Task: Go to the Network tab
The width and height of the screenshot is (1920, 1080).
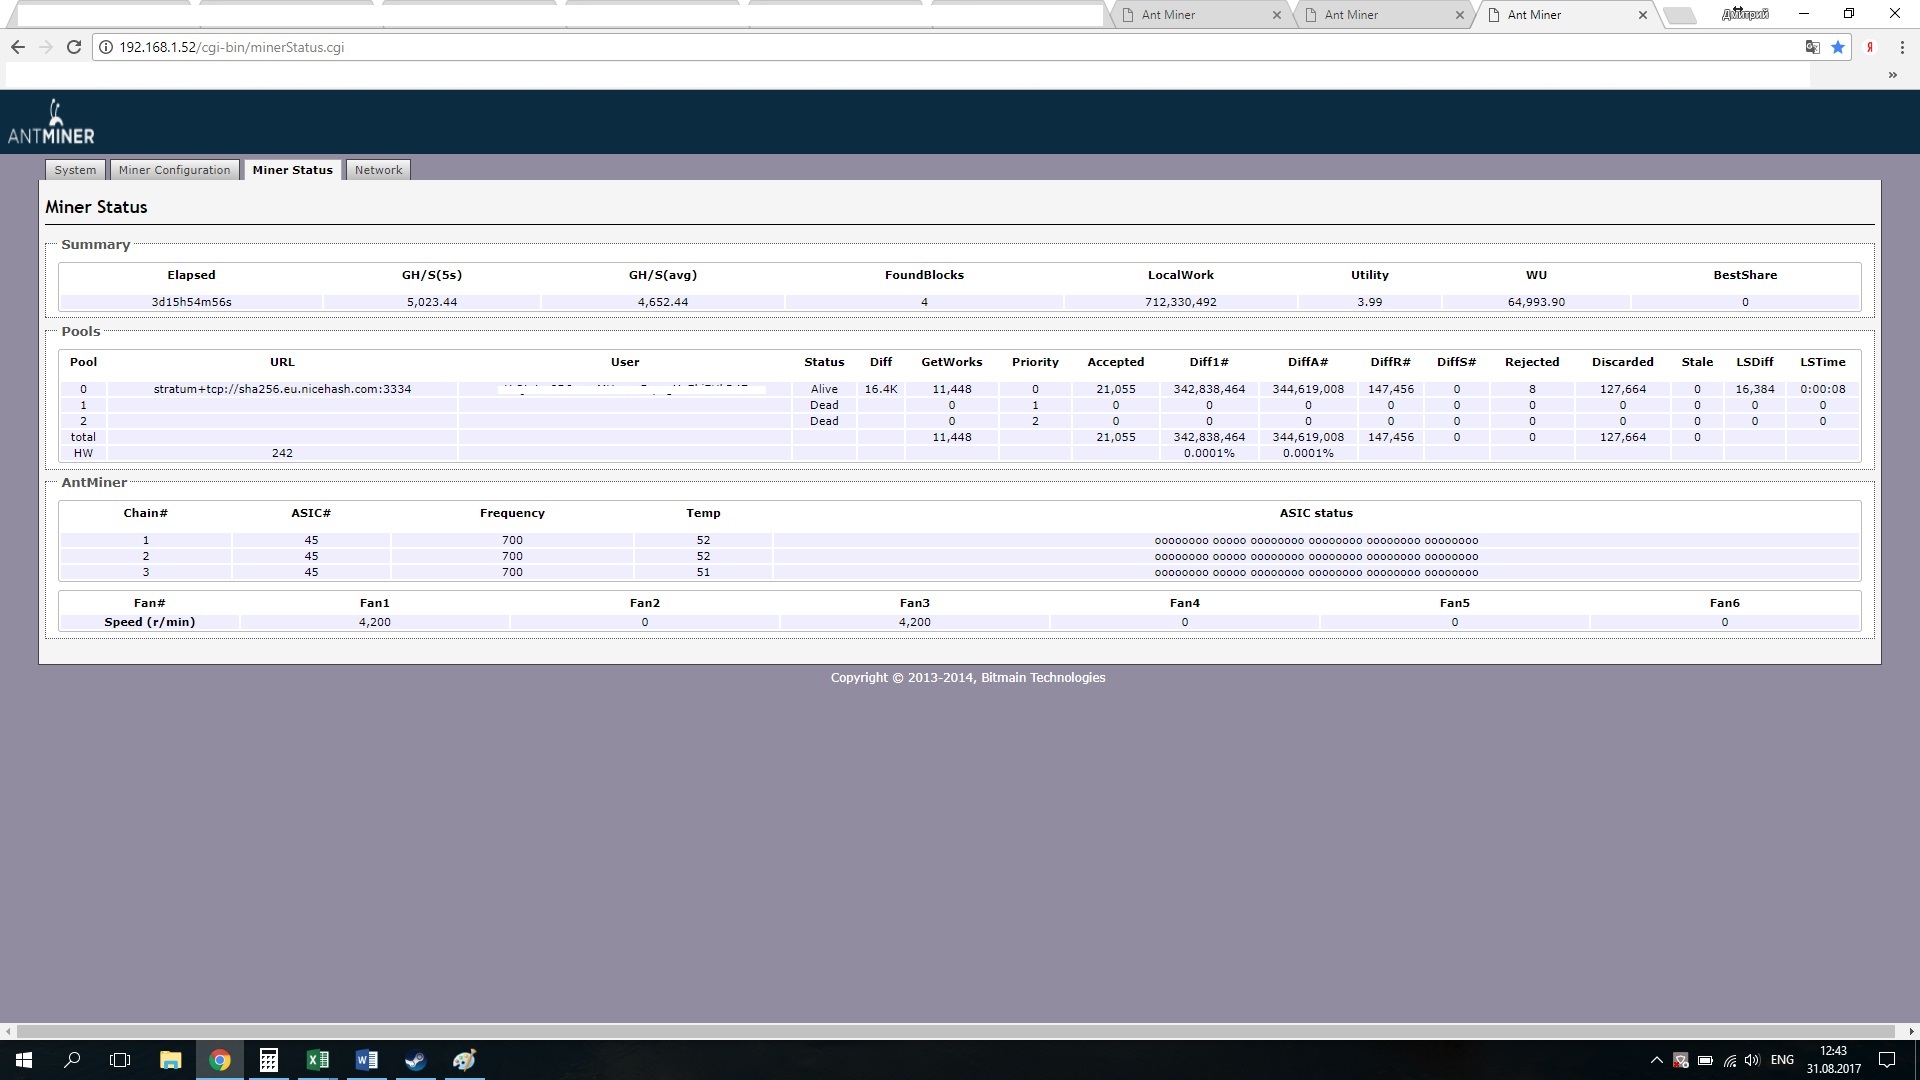Action: [378, 170]
